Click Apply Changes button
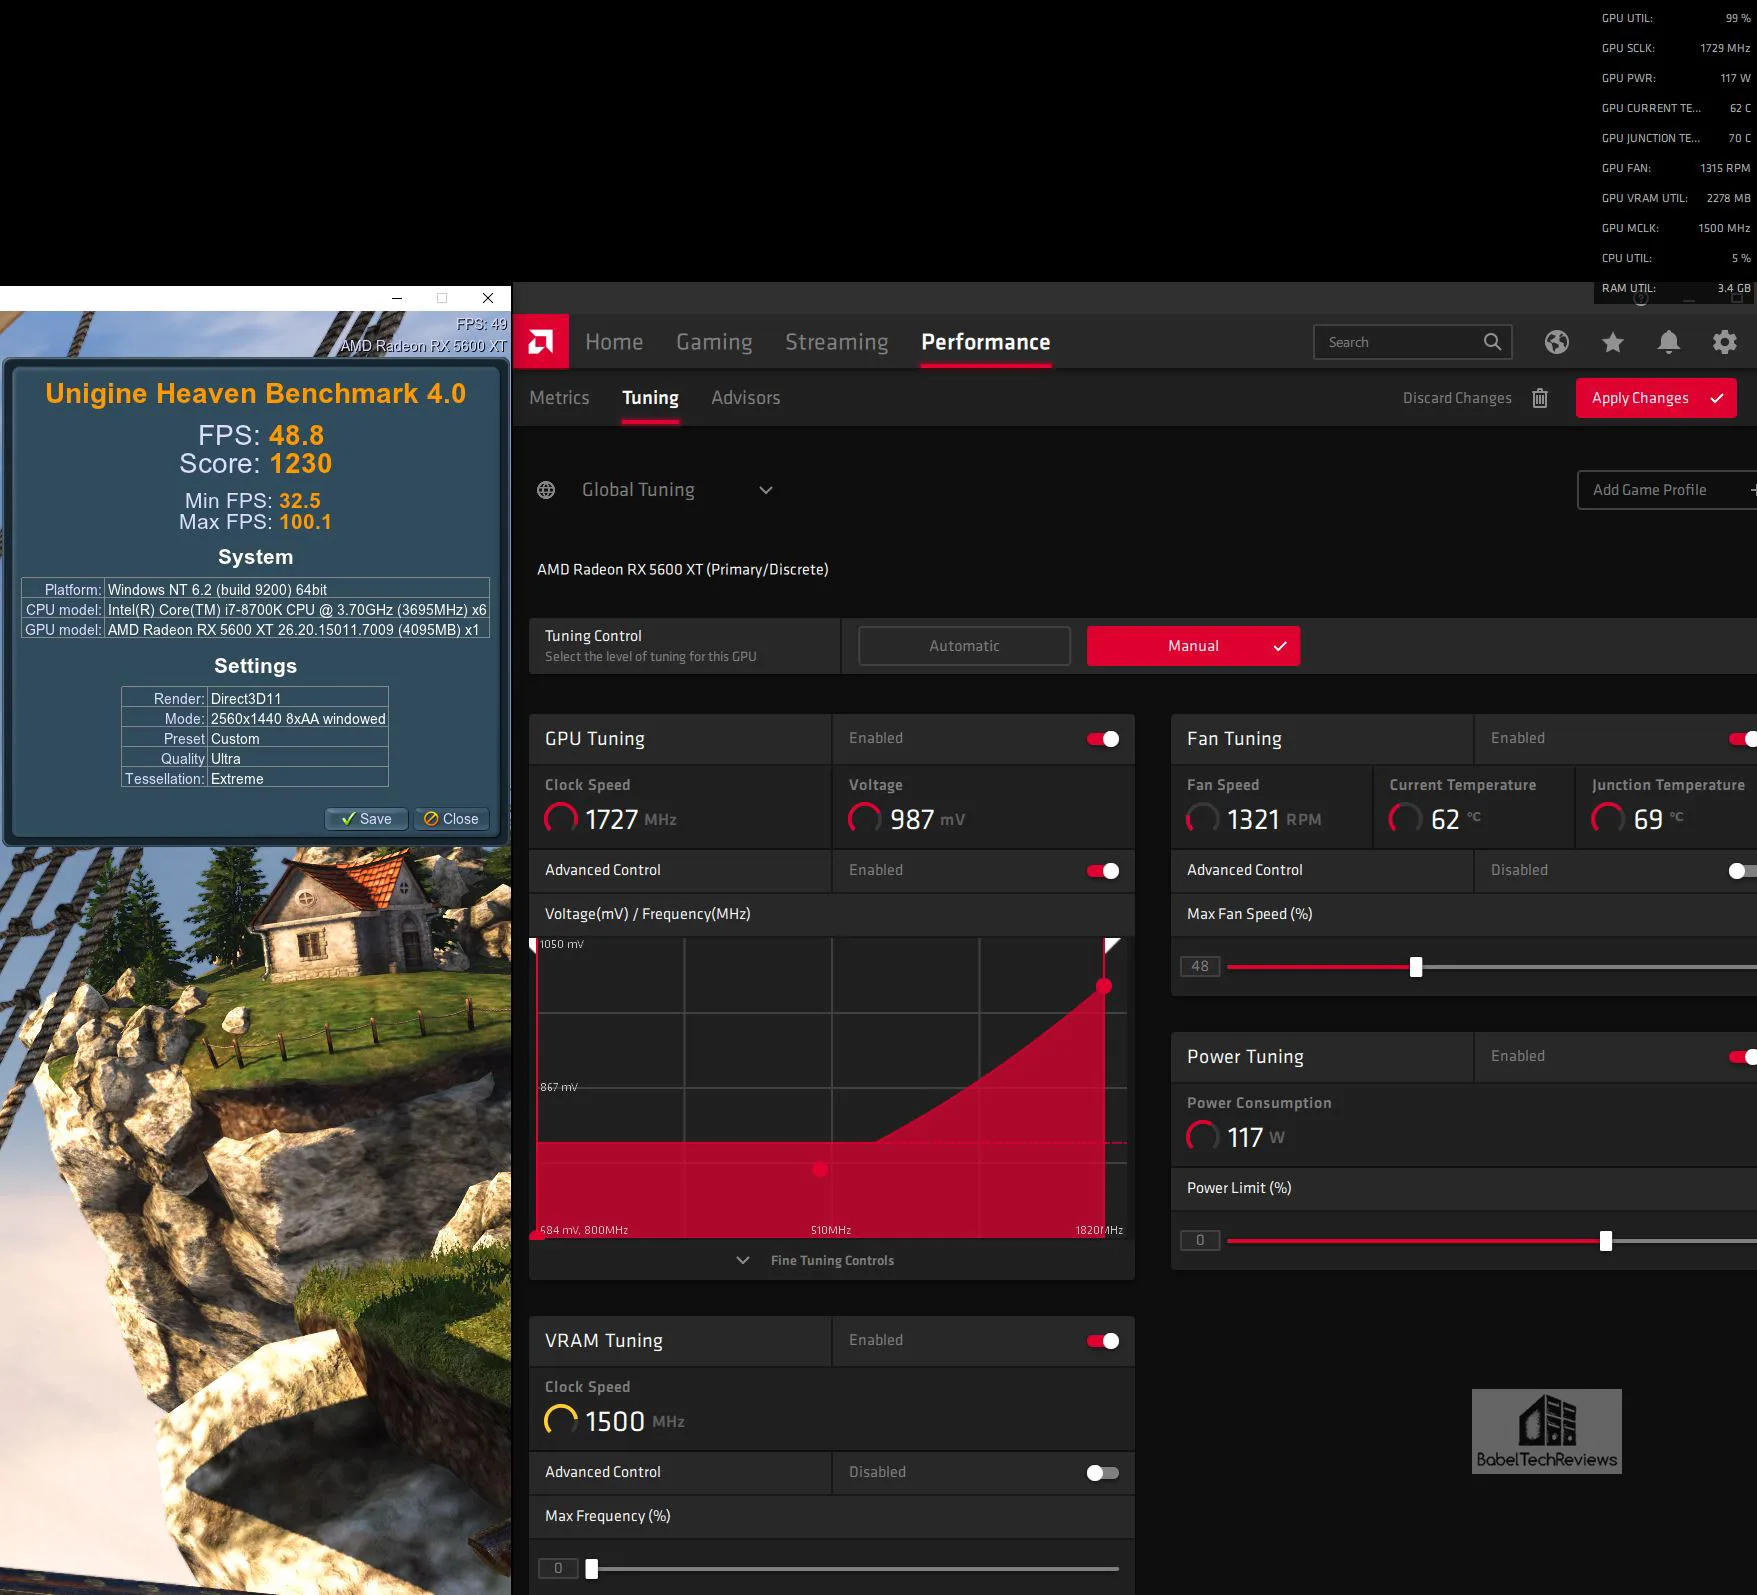 click(x=1656, y=398)
